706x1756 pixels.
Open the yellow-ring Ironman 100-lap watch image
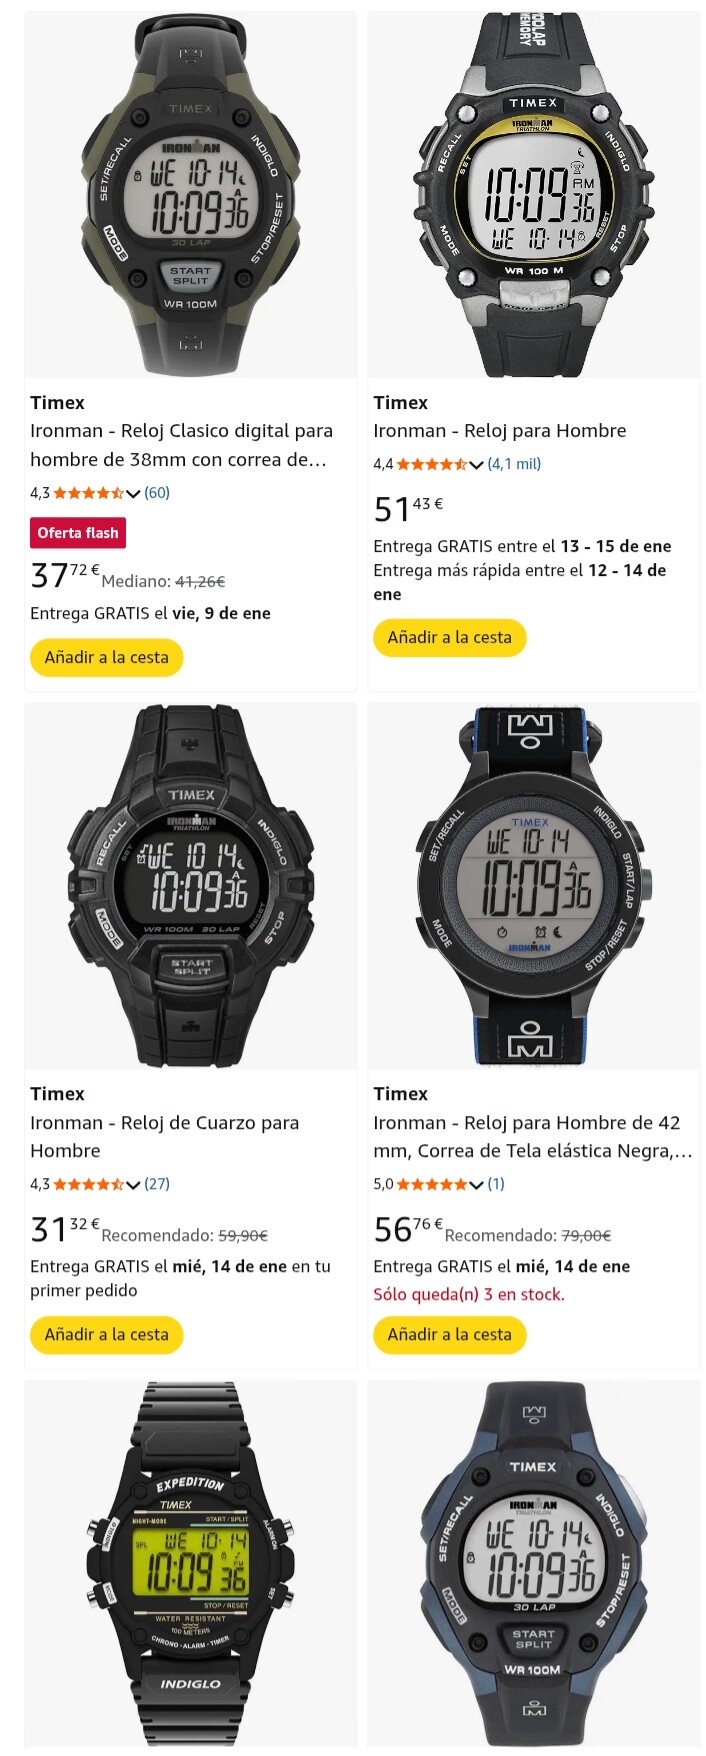(x=533, y=195)
